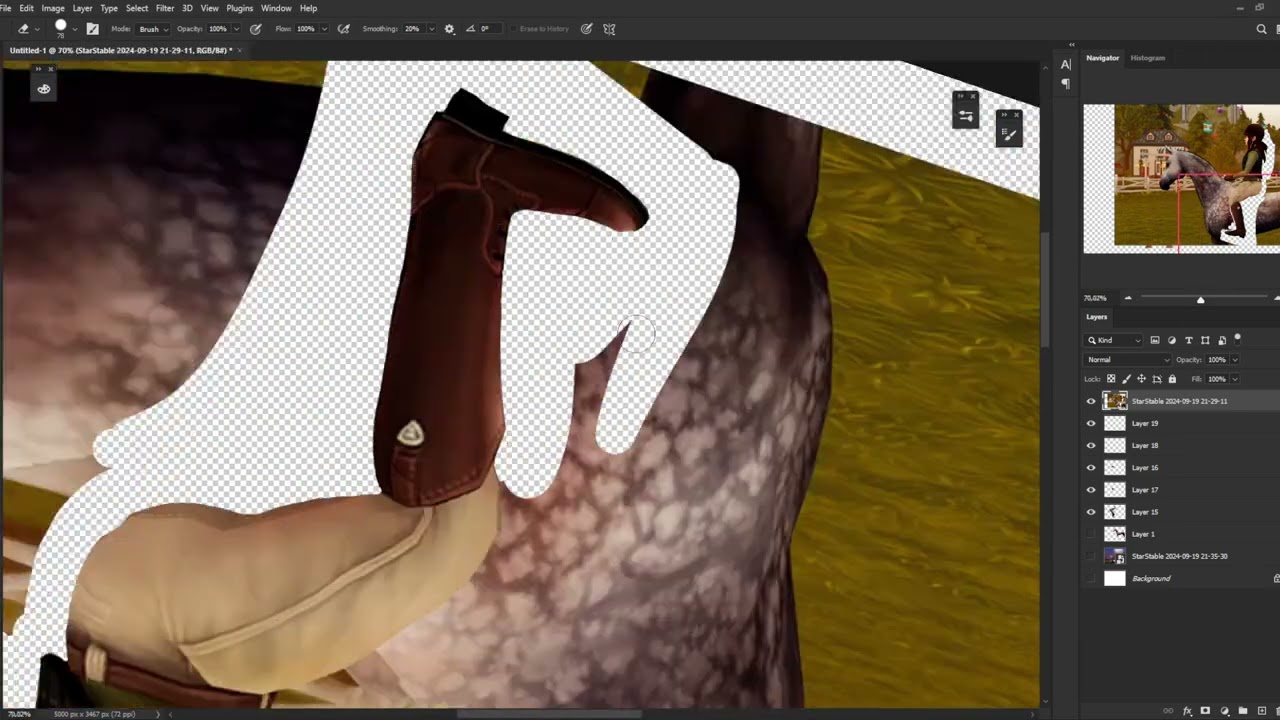This screenshot has height=720, width=1280.
Task: Lock image pixels brush icon
Action: (x=1126, y=379)
